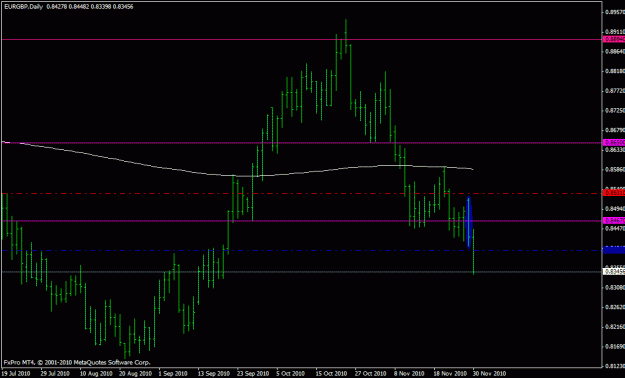Click the 0.8818 price axis value
This screenshot has width=625, height=378.
[615, 71]
